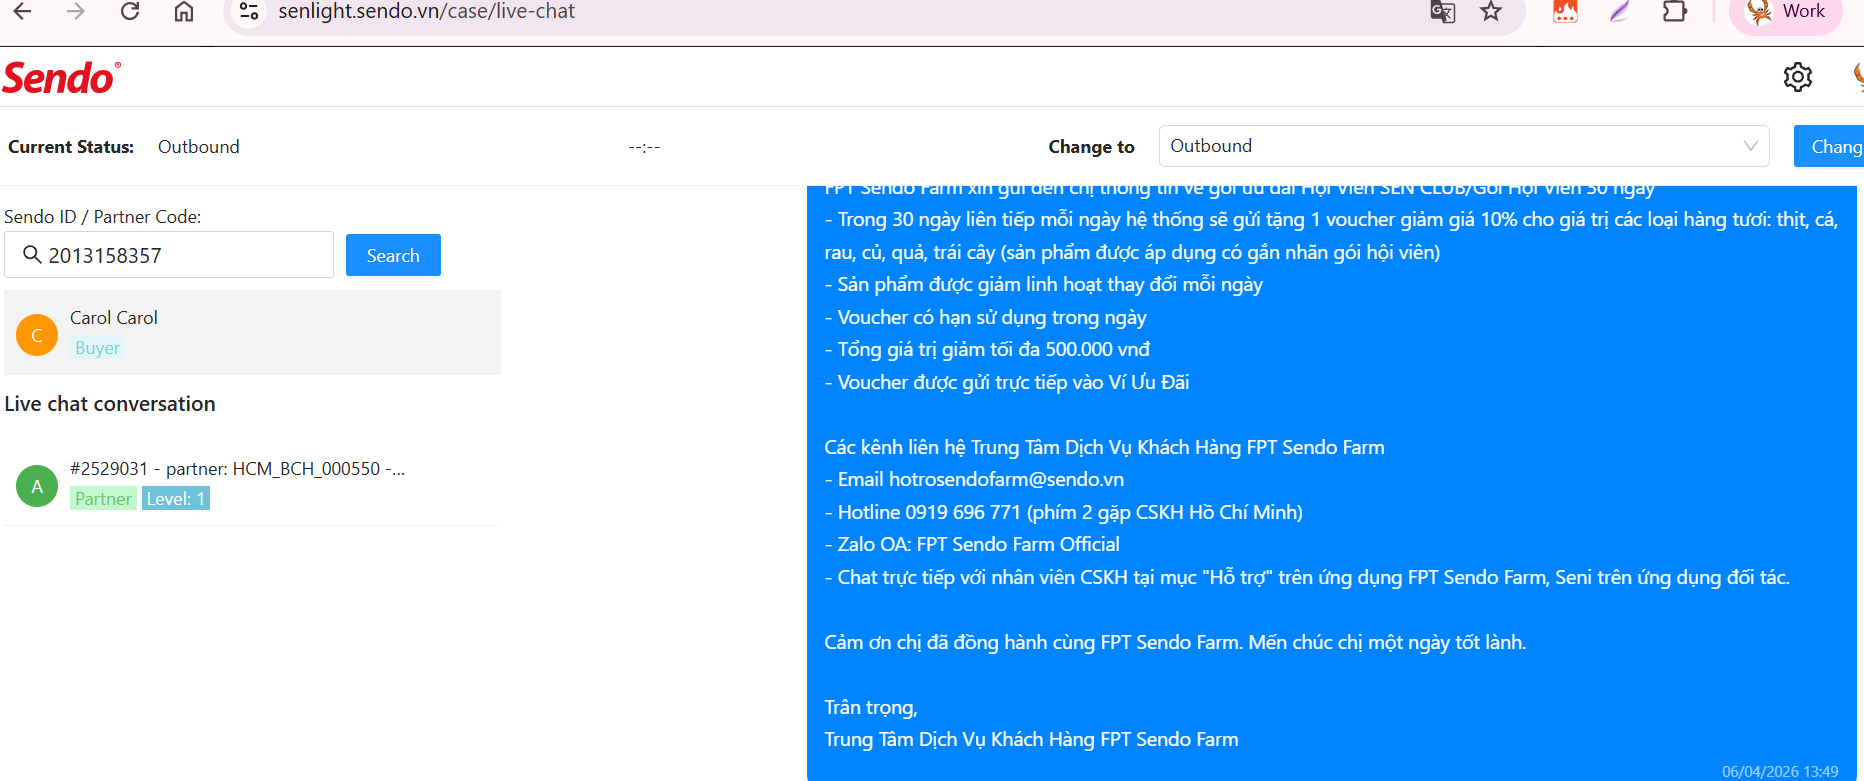Click the Change status button

coord(1829,147)
